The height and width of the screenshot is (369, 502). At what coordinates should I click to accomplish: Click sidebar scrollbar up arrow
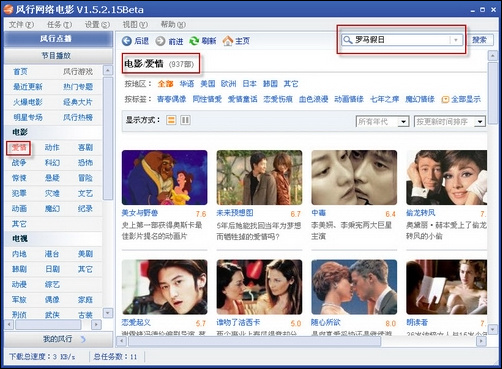tap(108, 70)
